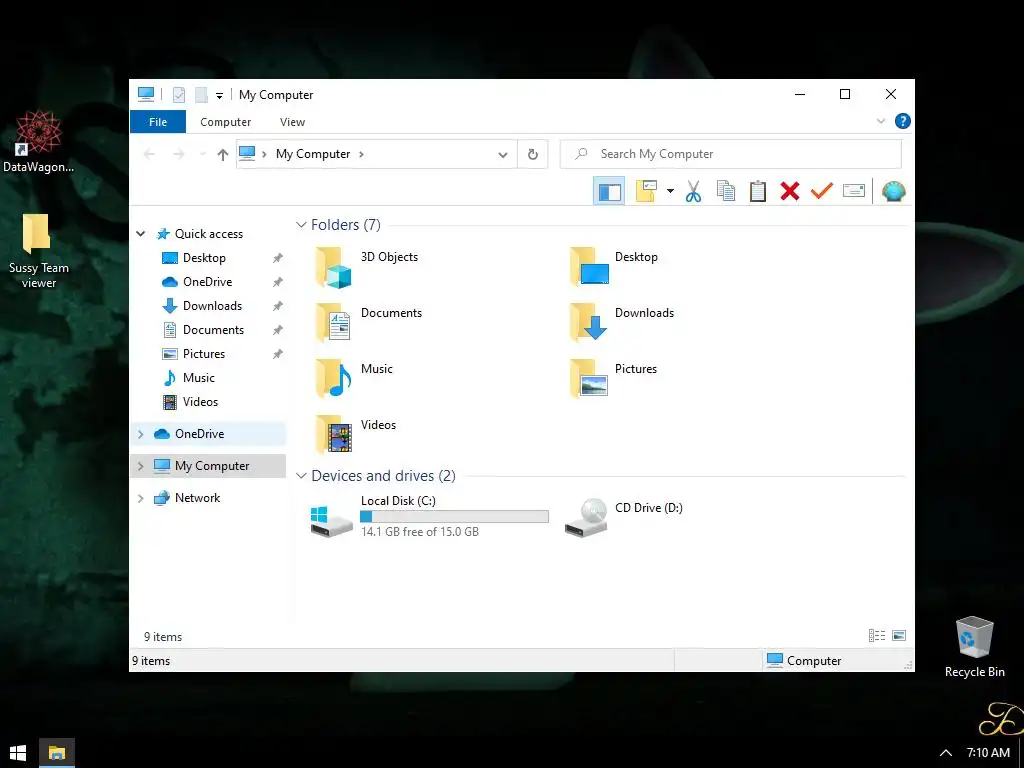The height and width of the screenshot is (768, 1024).
Task: Click the 7:10 AM taskbar clock
Action: tap(988, 753)
